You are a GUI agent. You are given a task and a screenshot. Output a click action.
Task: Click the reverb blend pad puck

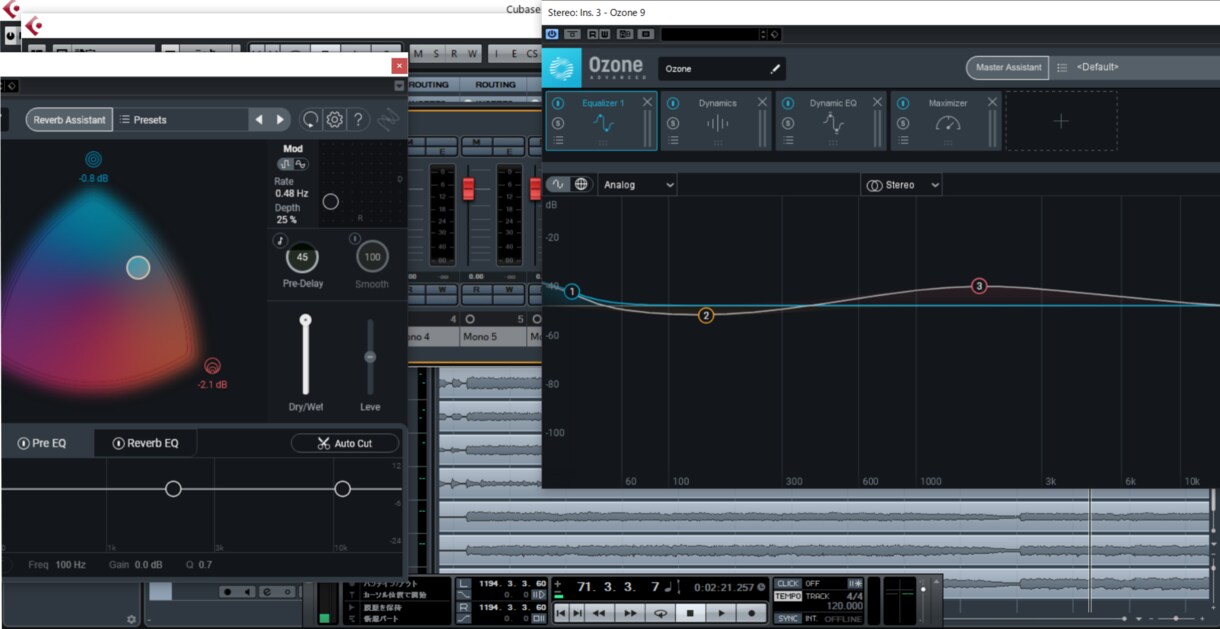click(138, 267)
